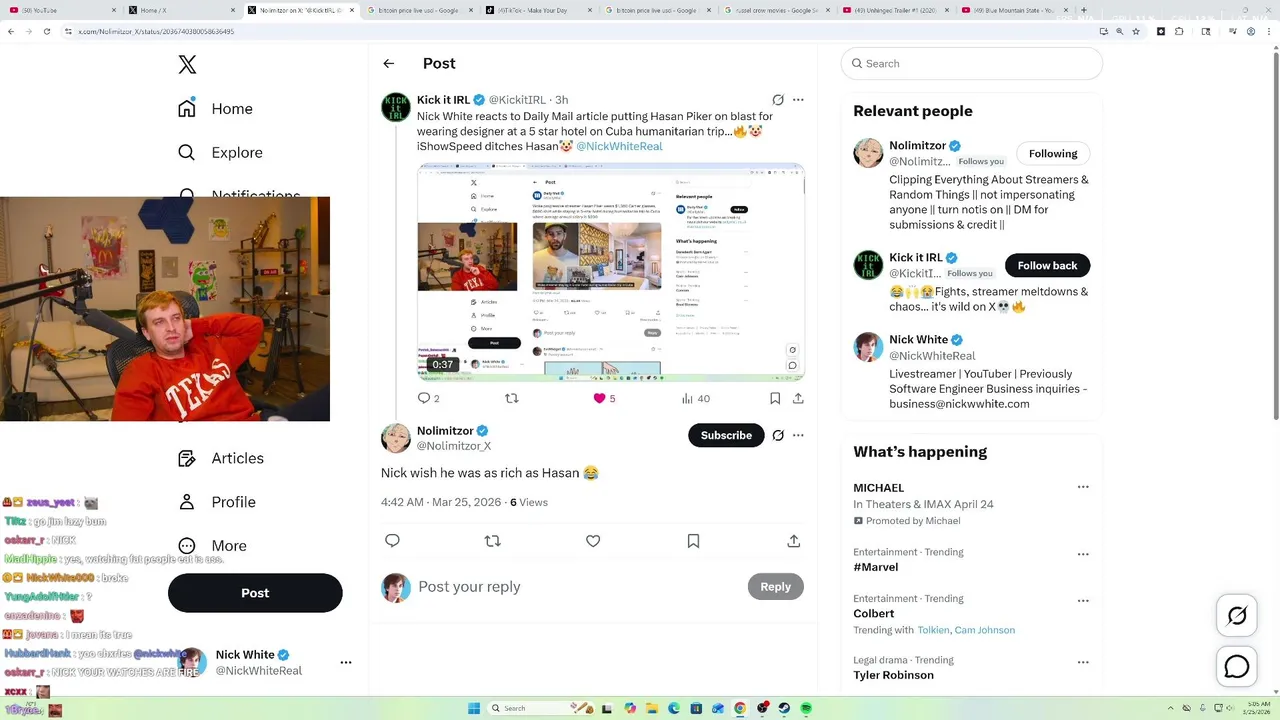
Task: Open the floating Messages chat button
Action: [1237, 666]
